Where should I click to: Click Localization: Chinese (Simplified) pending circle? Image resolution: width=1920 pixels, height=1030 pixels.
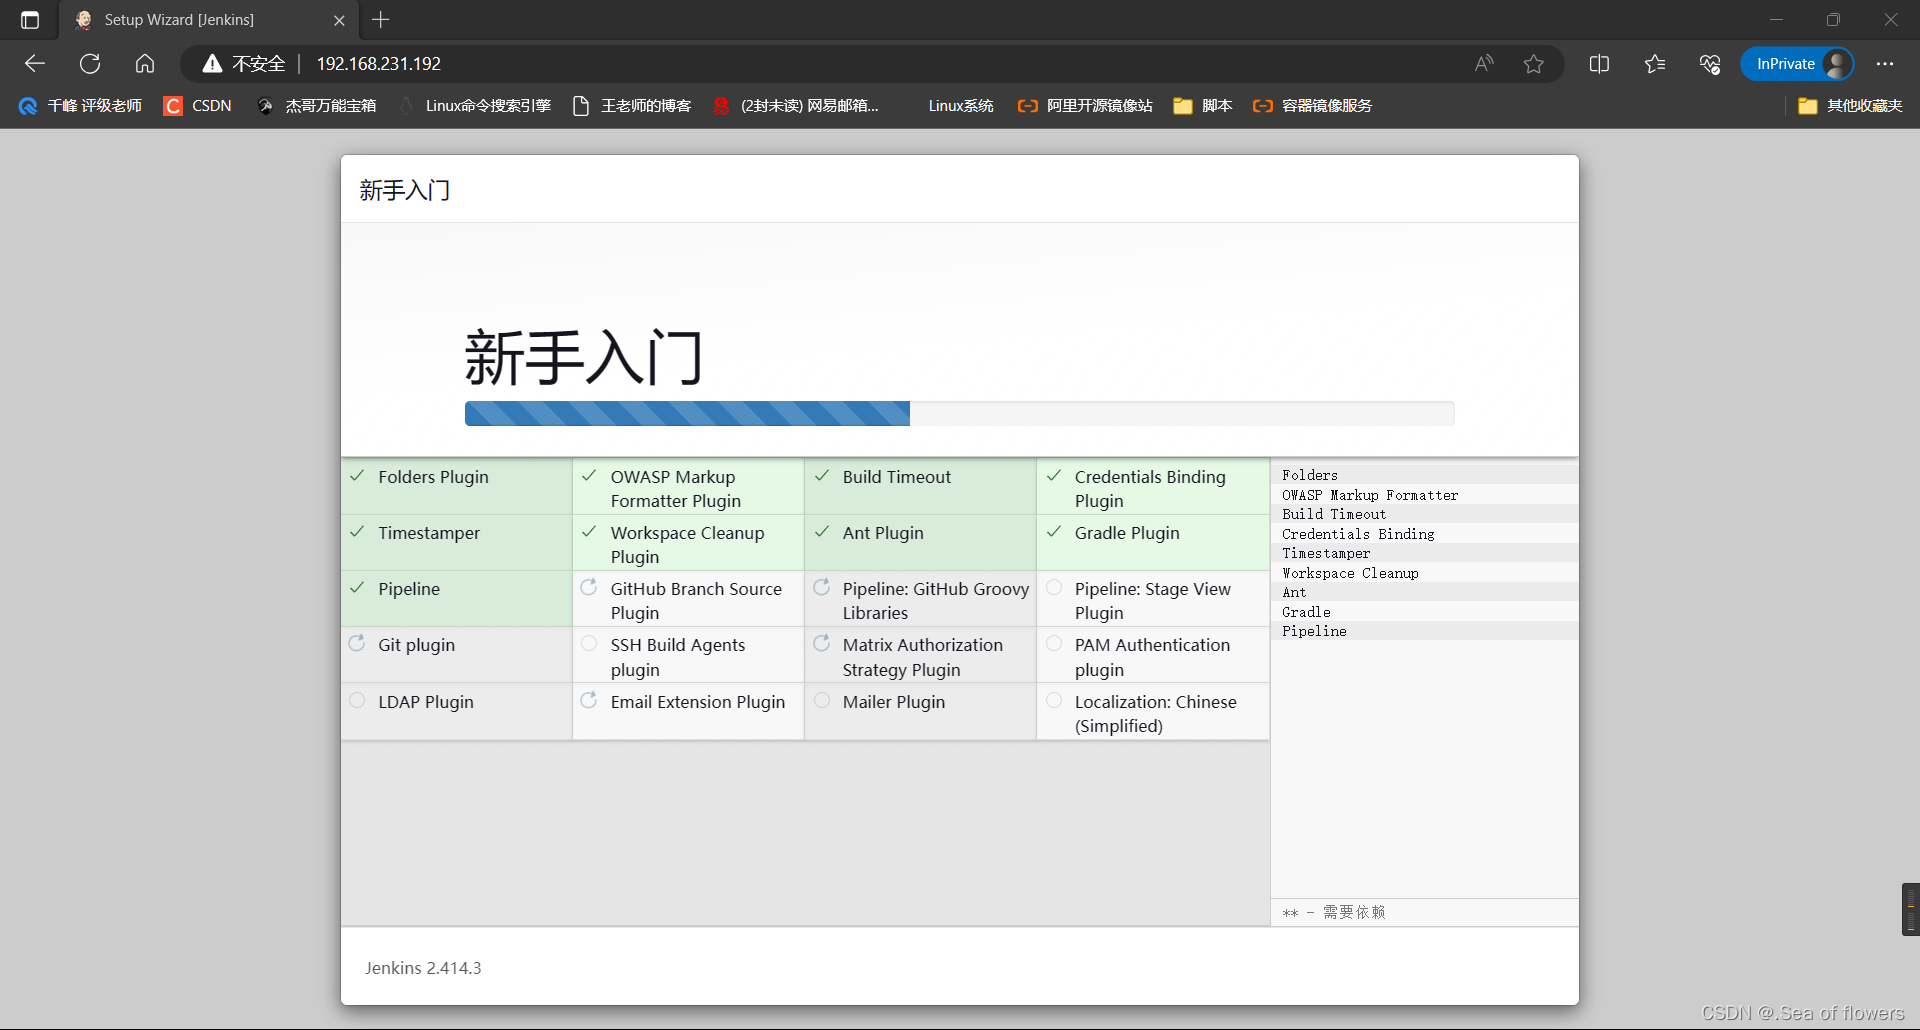[x=1053, y=700]
